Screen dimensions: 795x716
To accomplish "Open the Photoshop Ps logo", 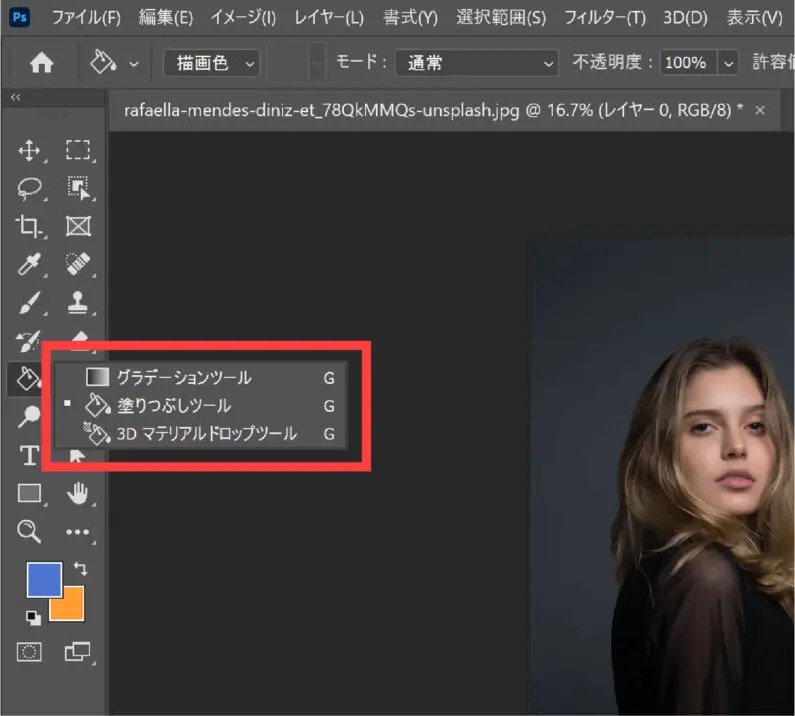I will 19,17.
